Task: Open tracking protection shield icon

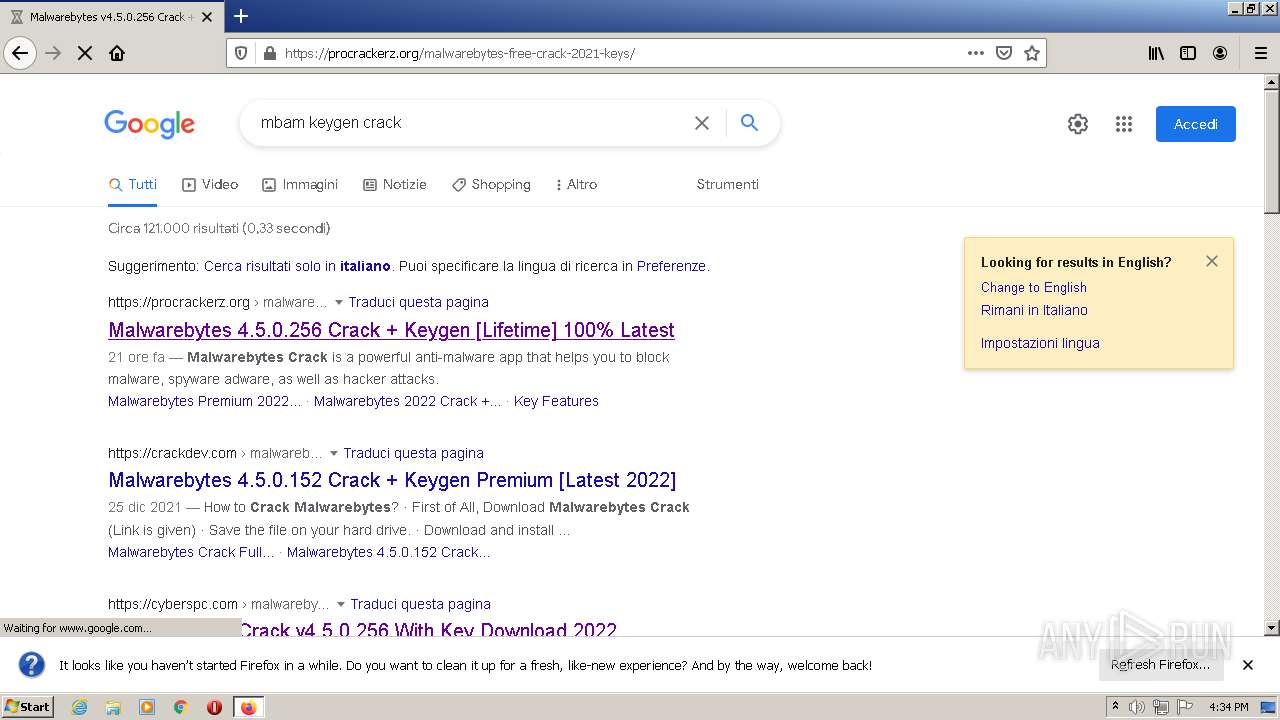Action: point(241,53)
